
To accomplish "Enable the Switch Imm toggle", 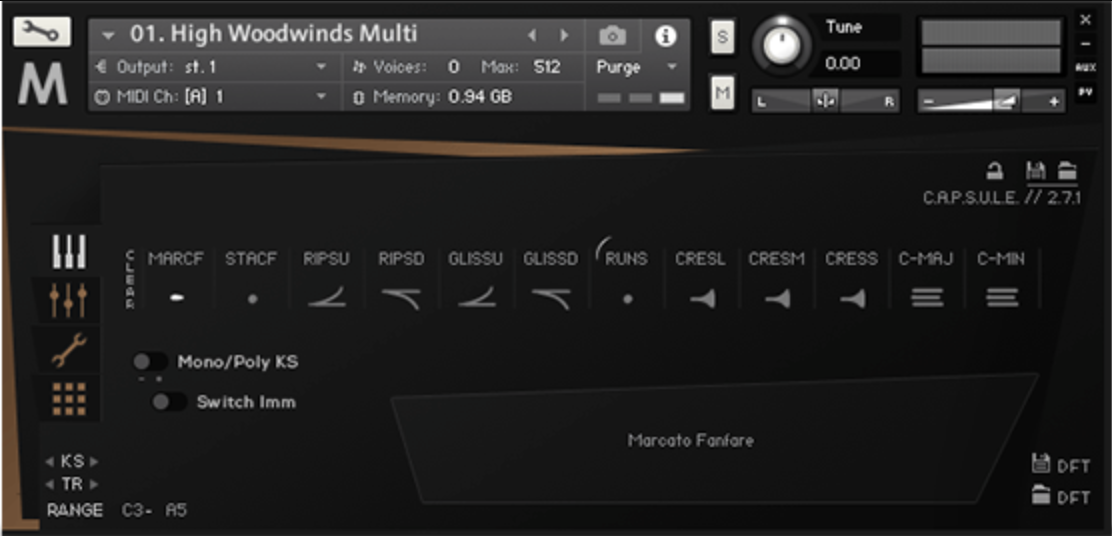I will point(169,402).
